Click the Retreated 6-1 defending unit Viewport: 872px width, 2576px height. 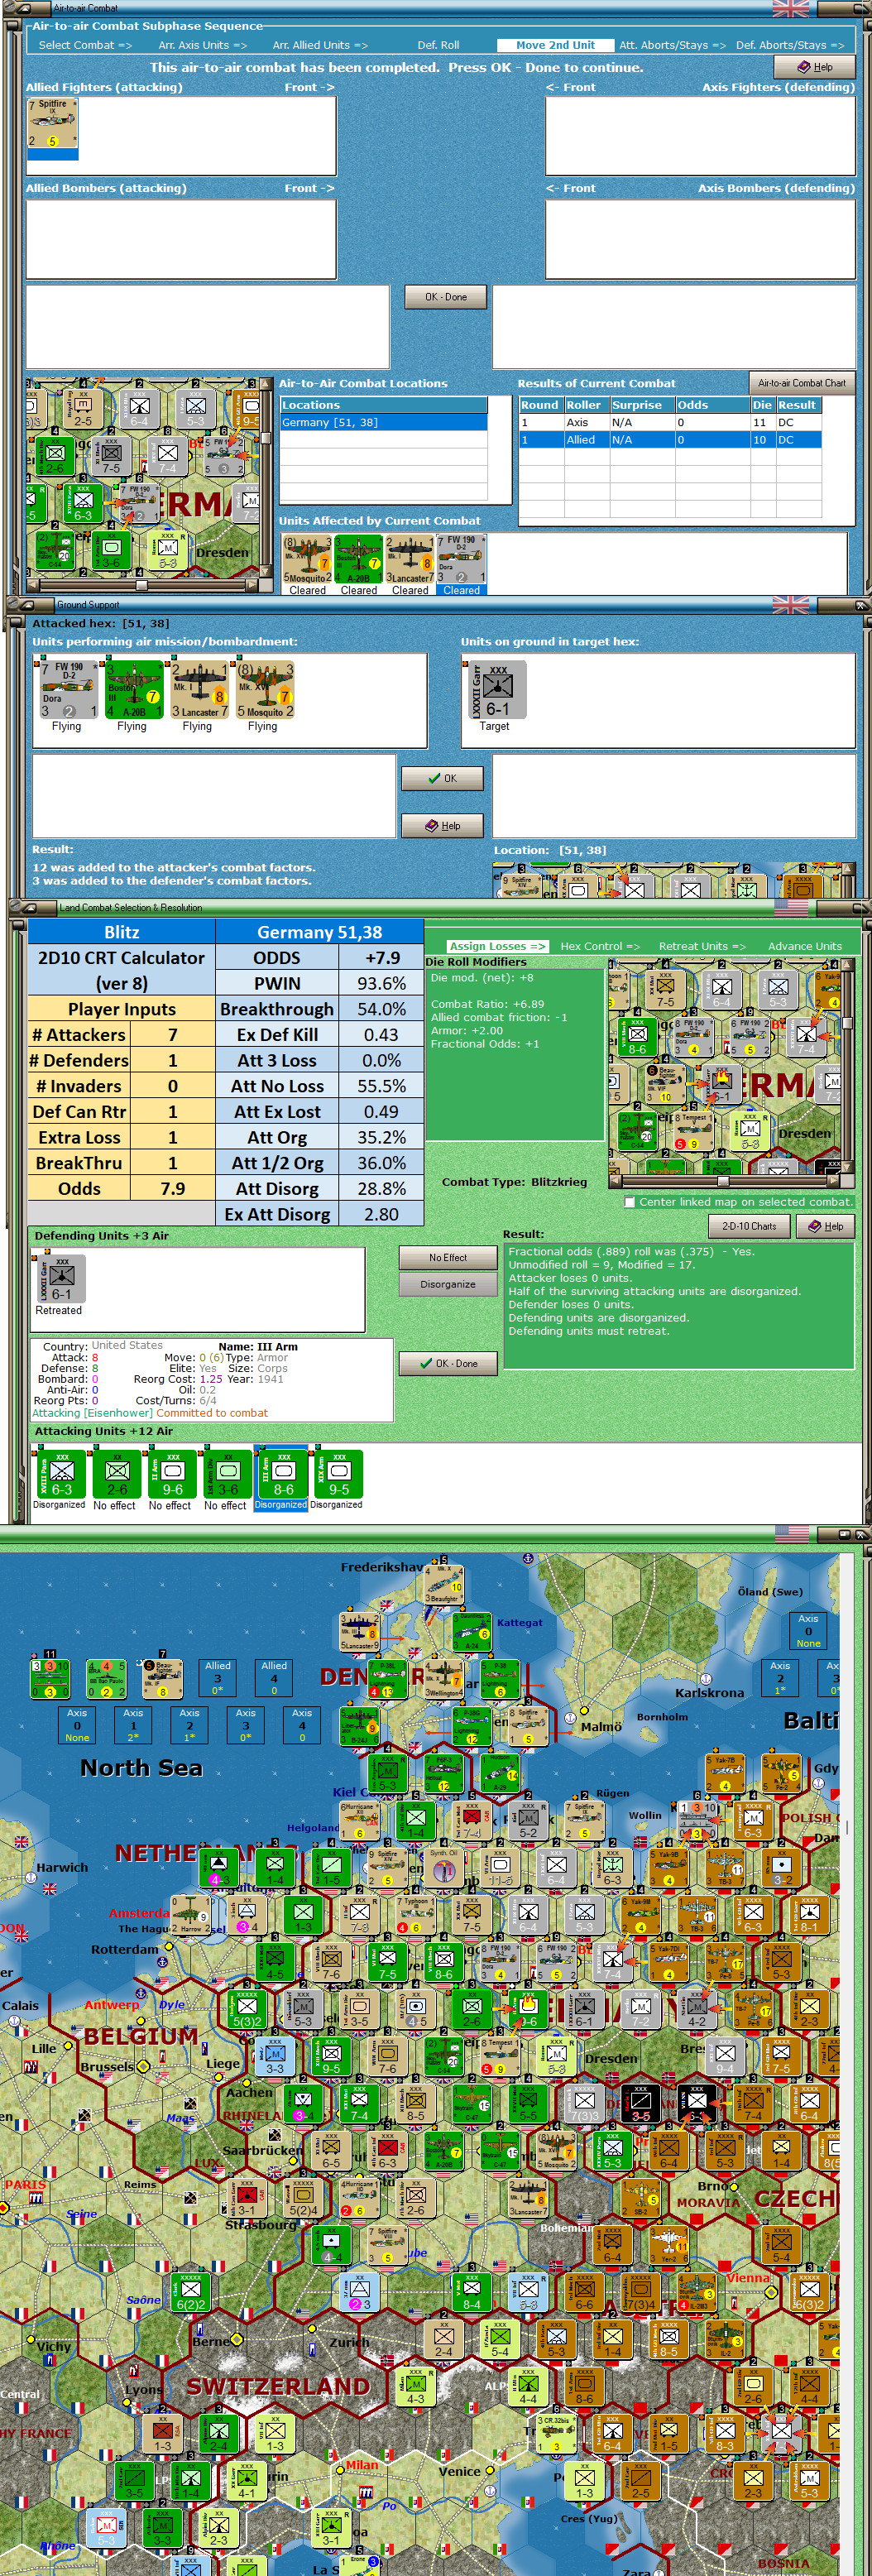click(x=61, y=1279)
